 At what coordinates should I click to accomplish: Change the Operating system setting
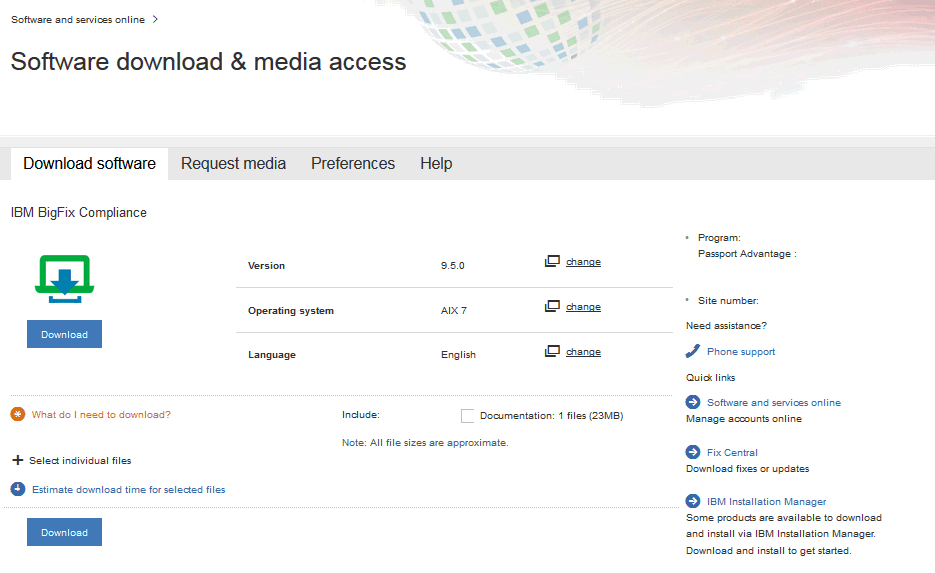click(x=583, y=306)
